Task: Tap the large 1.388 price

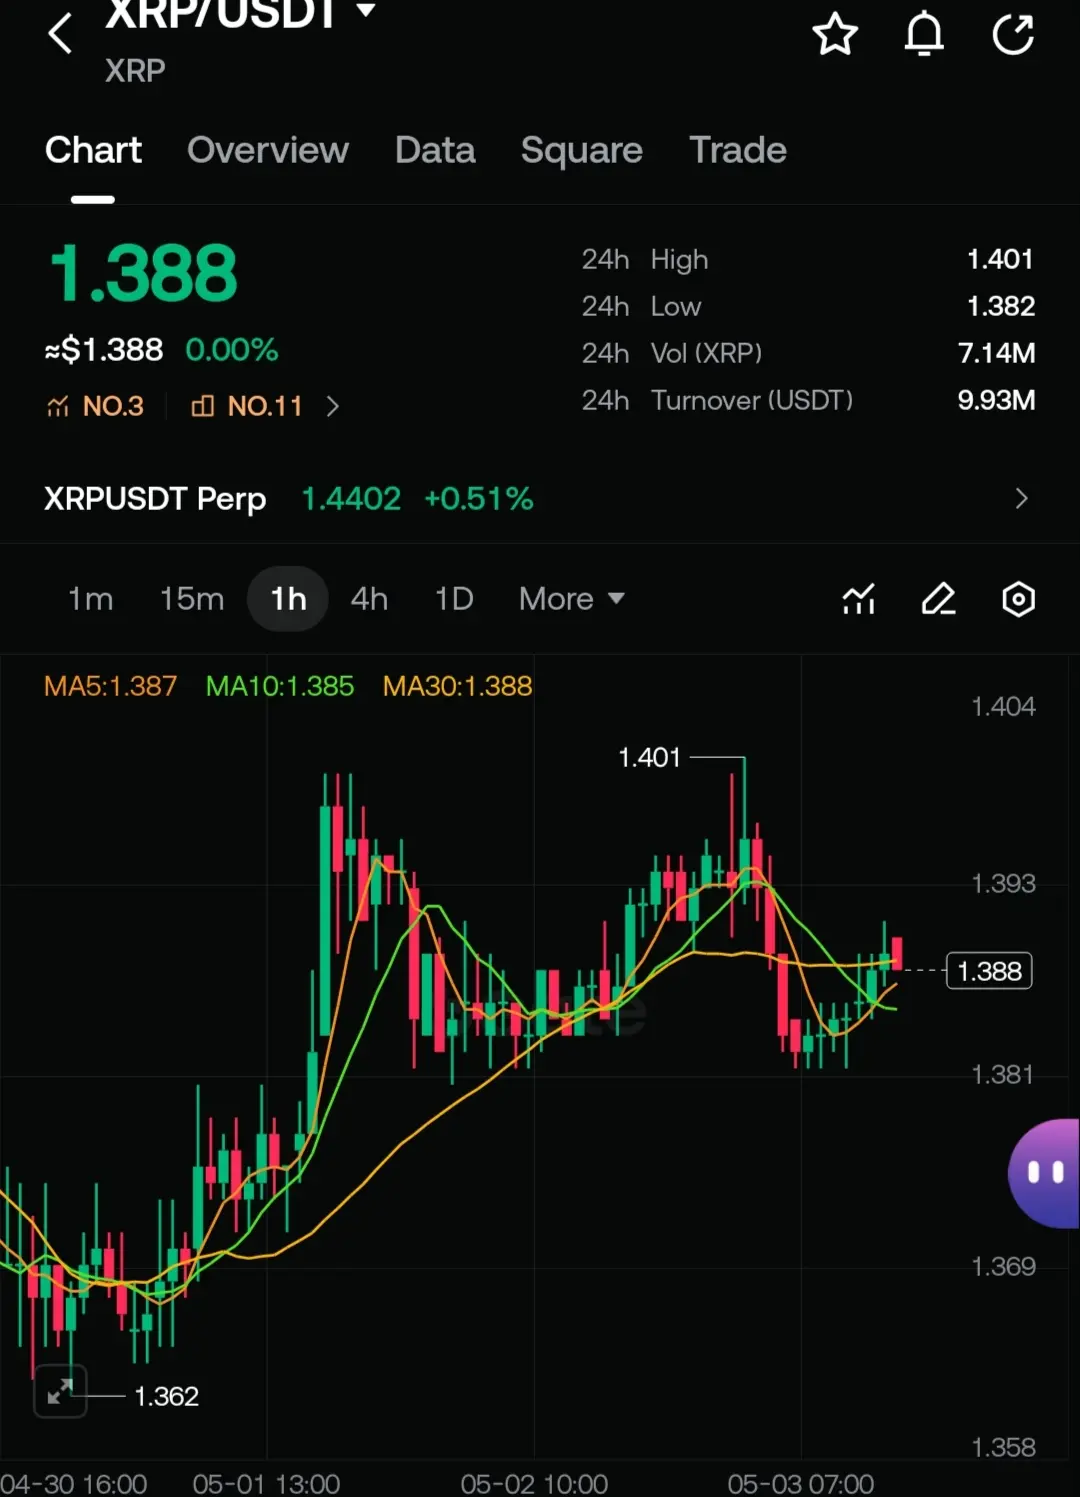Action: pyautogui.click(x=143, y=274)
